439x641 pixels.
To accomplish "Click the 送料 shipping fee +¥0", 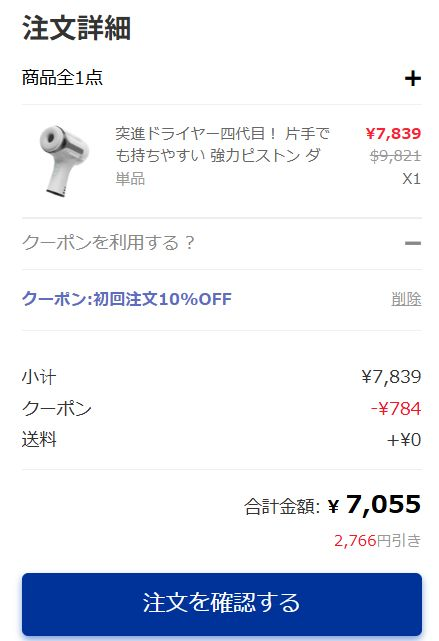I will 404,440.
